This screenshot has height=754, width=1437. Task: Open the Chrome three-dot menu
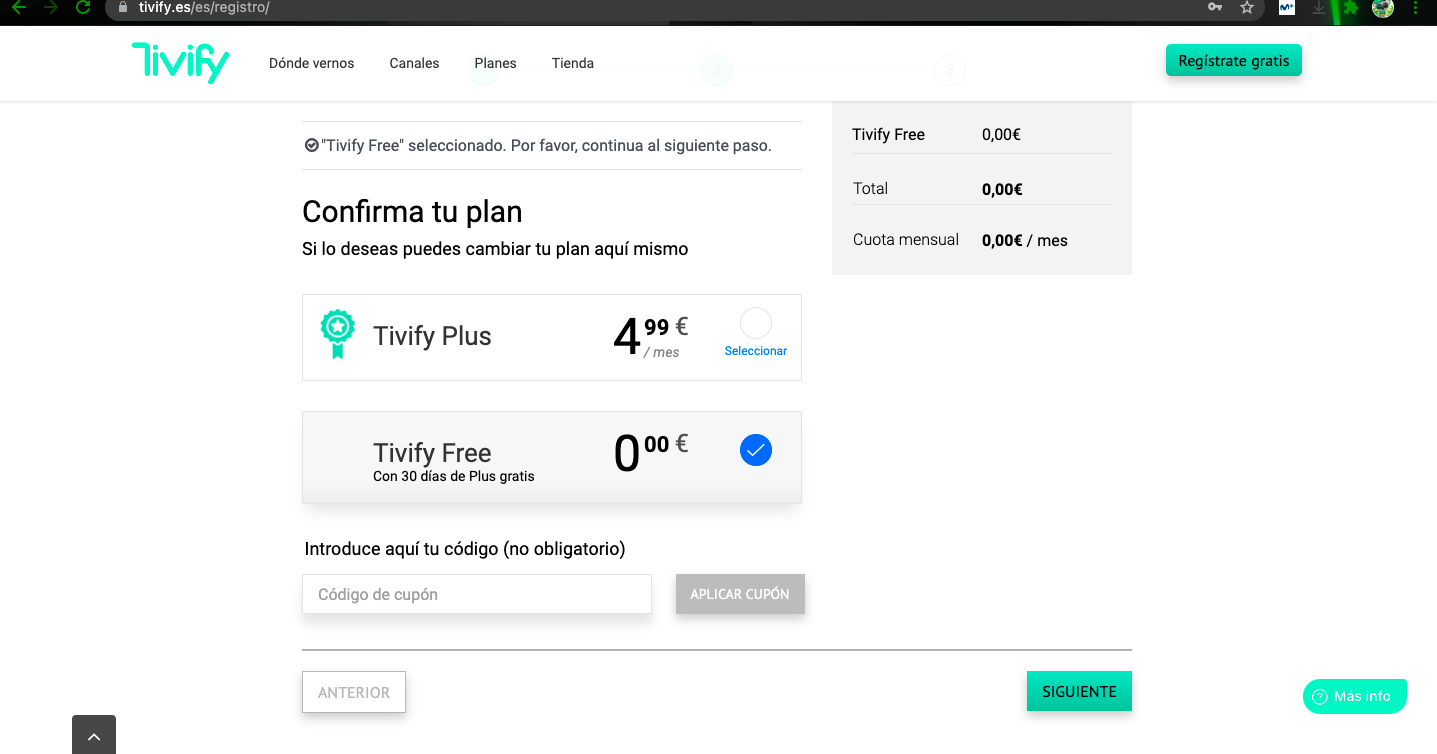click(x=1415, y=7)
